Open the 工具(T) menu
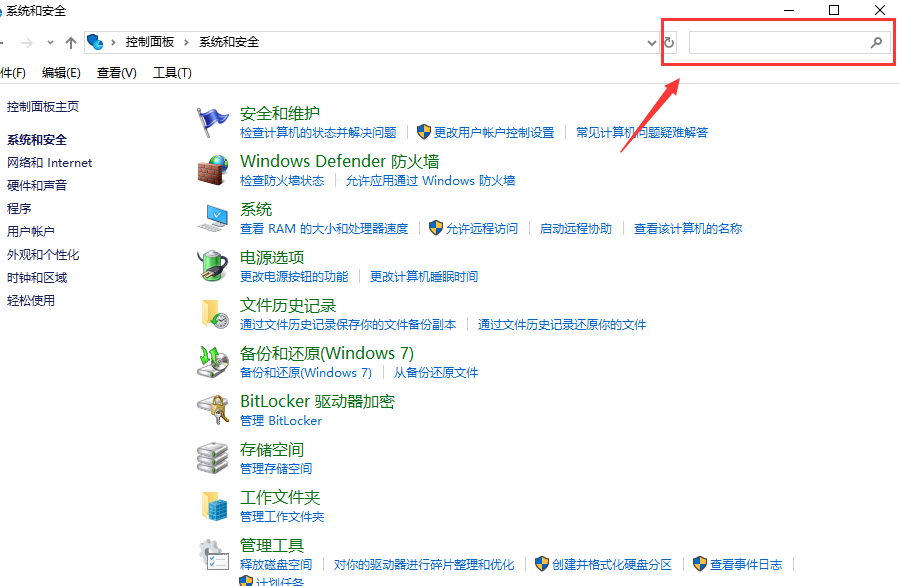 [x=172, y=73]
